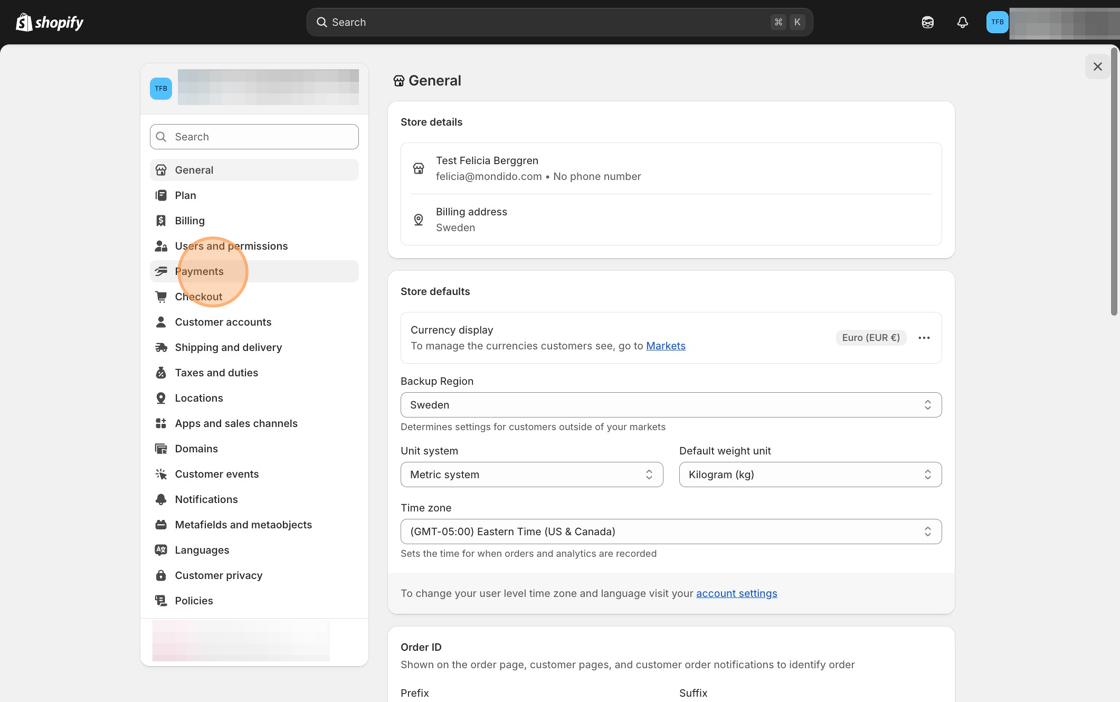1120x702 pixels.
Task: Click the Domains icon
Action: point(161,448)
